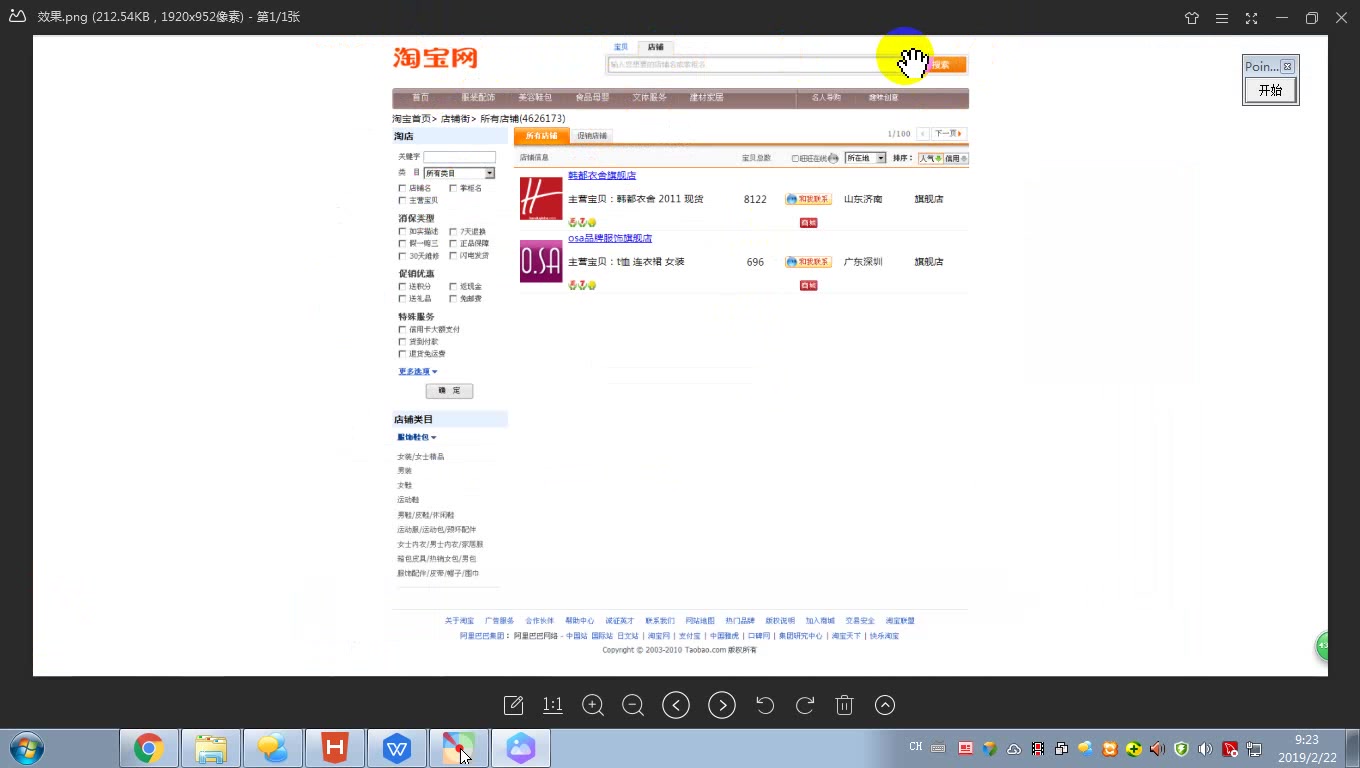
Task: Open the viewer's hamburger menu
Action: 1222,17
